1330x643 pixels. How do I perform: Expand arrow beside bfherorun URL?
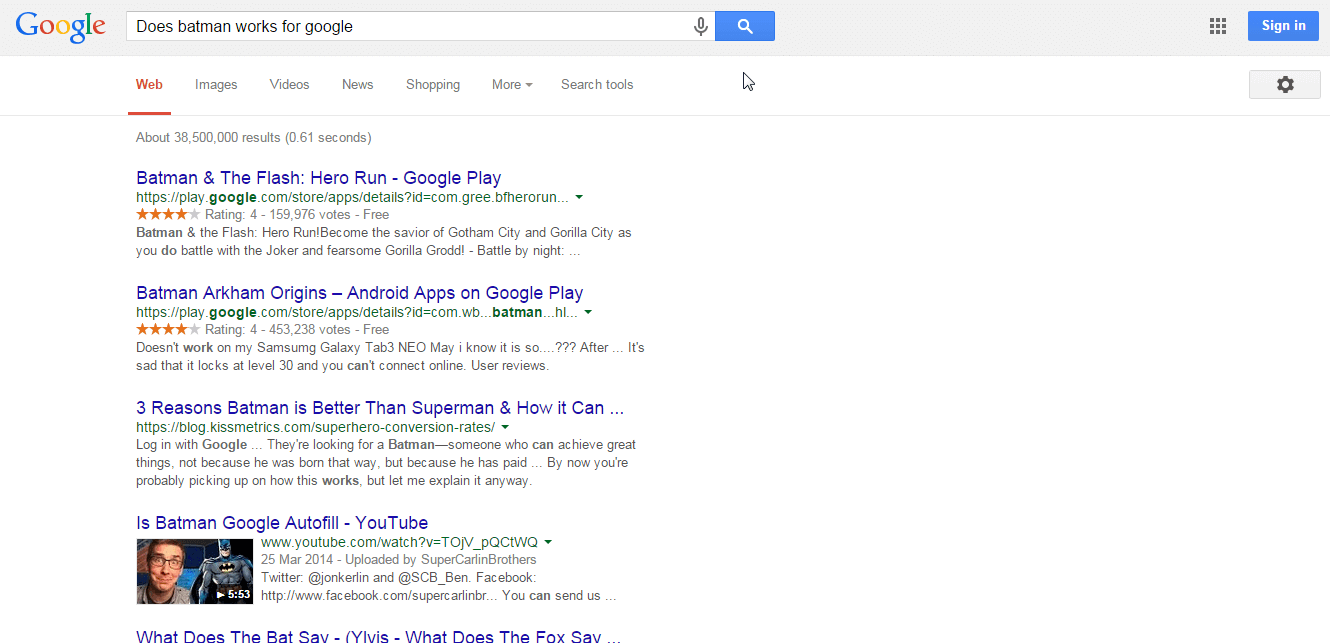coord(579,197)
